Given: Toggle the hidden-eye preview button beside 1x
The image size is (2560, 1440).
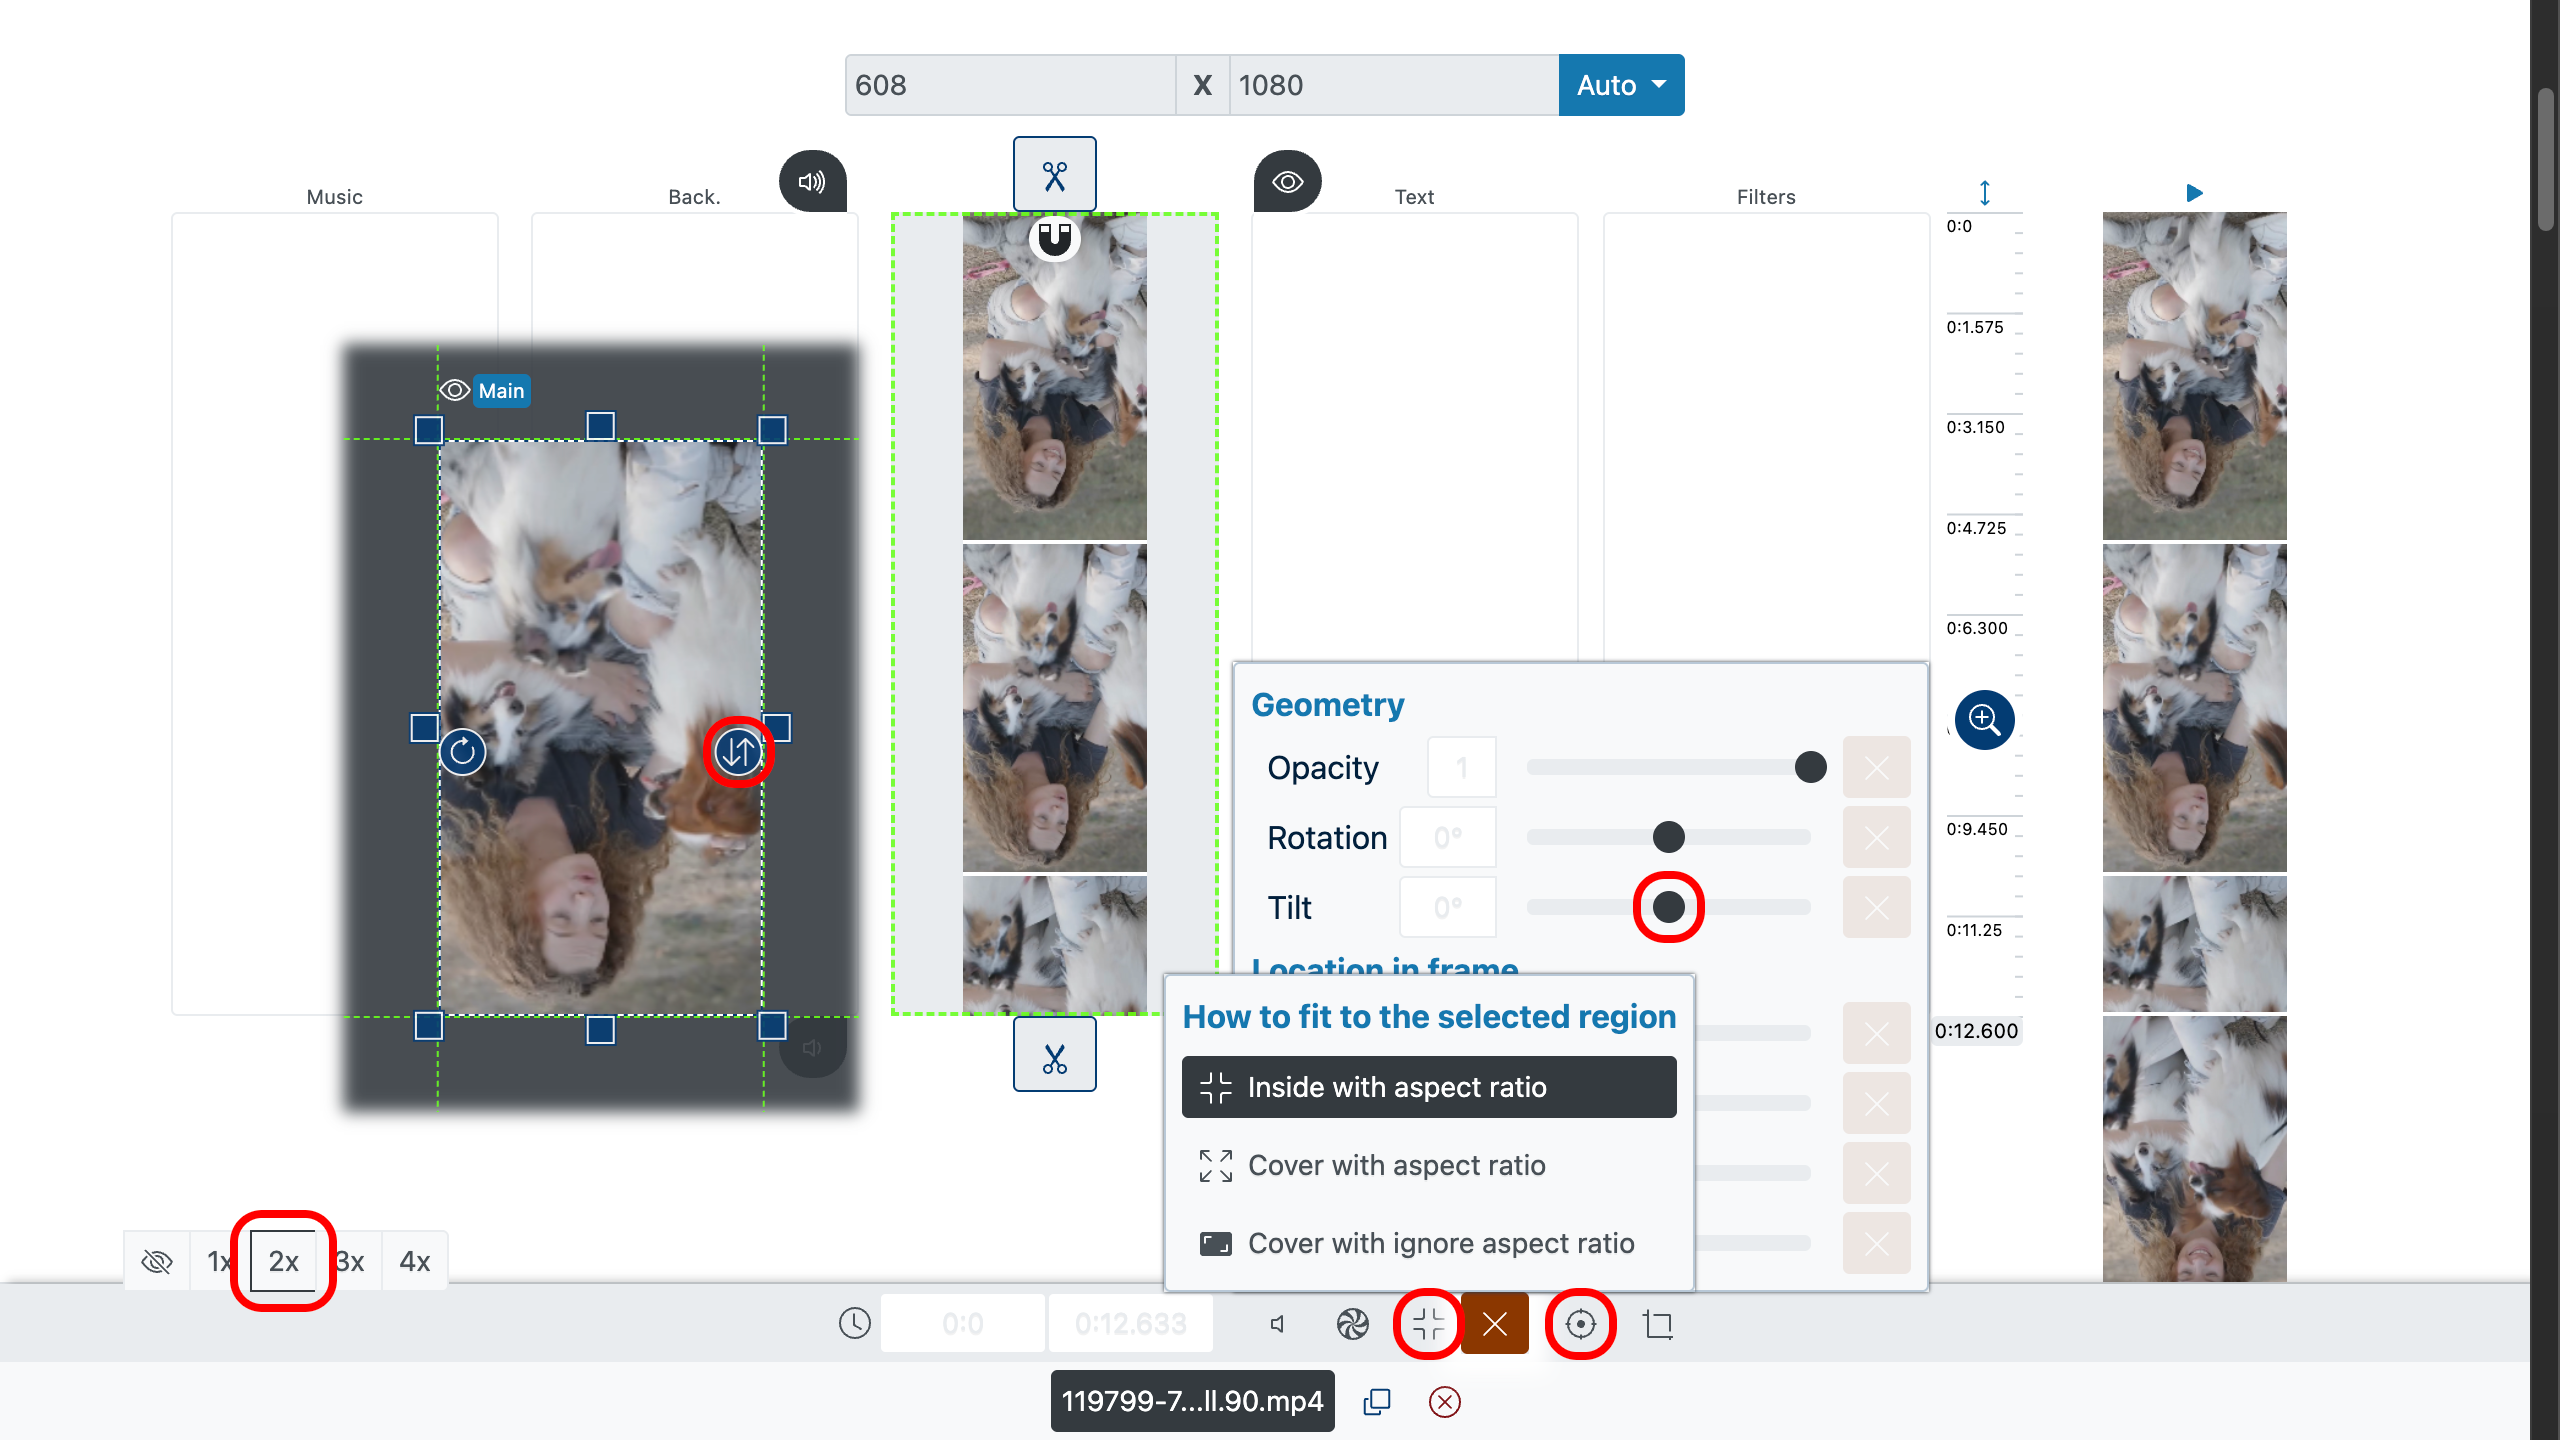Looking at the screenshot, I should pos(157,1261).
